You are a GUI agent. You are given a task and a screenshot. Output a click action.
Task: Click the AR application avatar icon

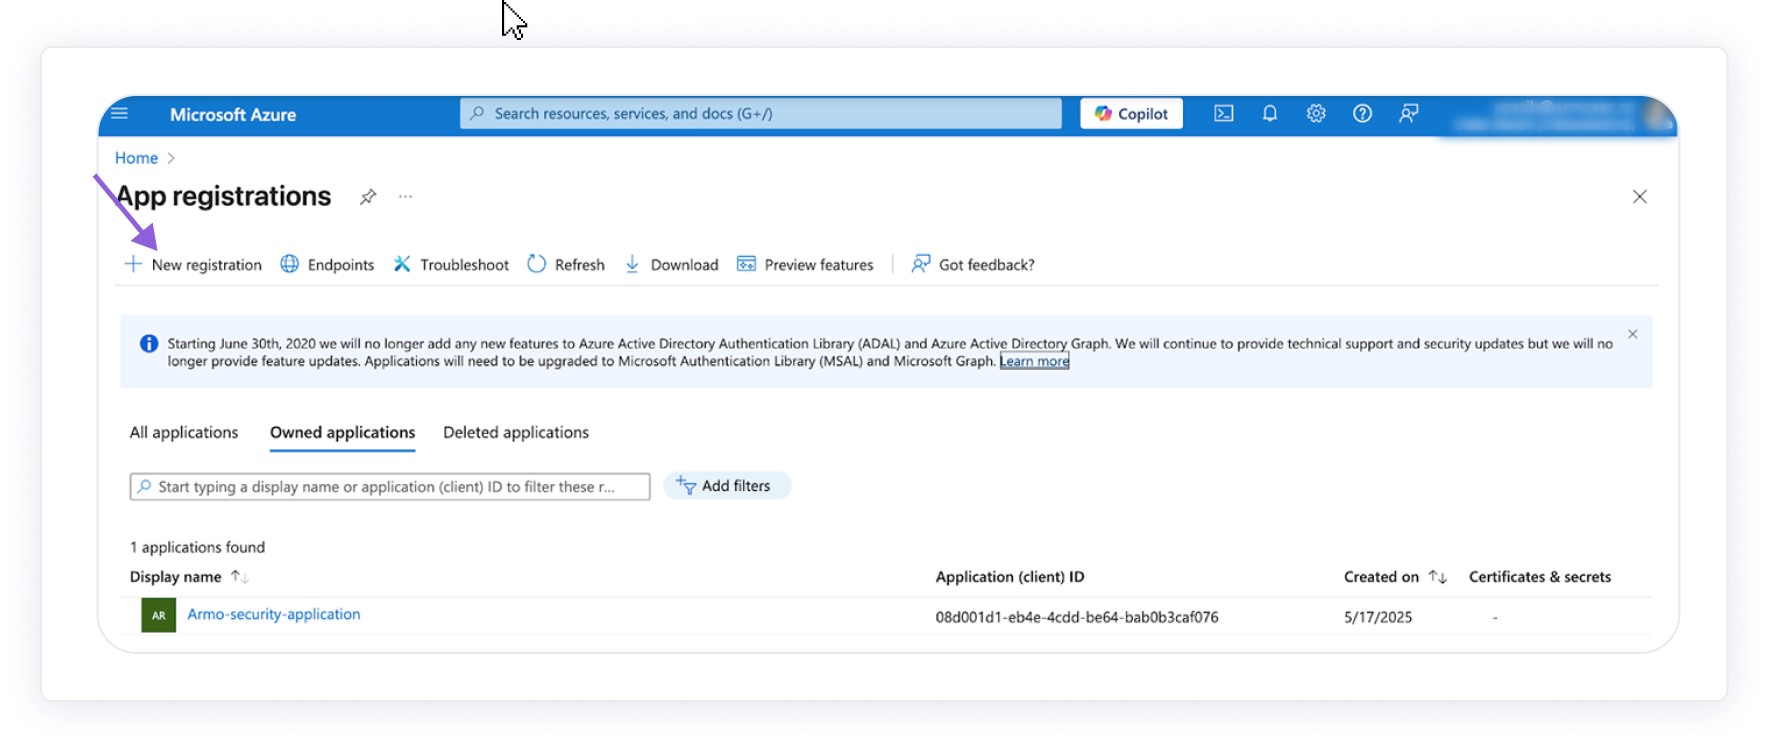tap(159, 615)
